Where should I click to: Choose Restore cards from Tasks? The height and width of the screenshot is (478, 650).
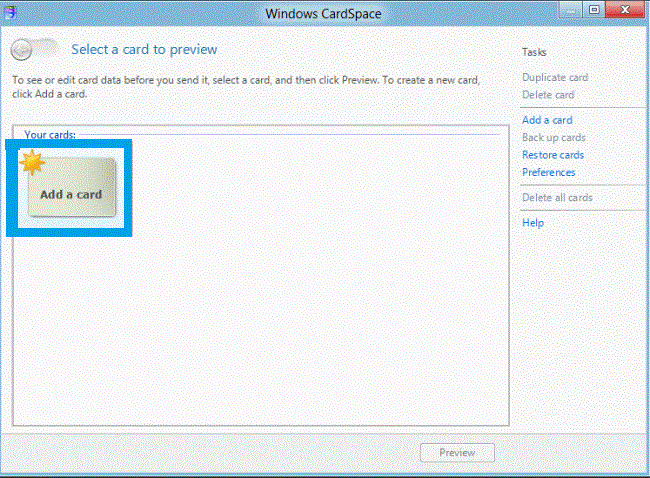(553, 155)
